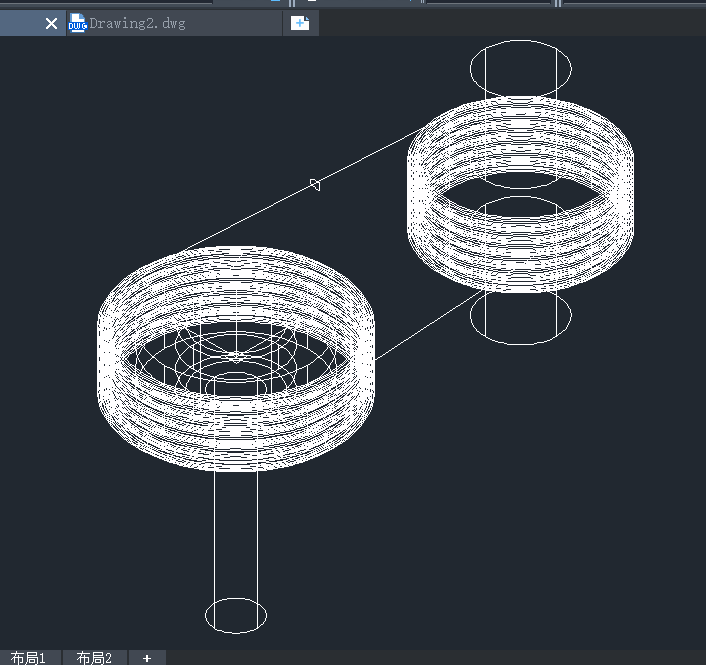
Task: Open the 布局2 layout tab
Action: click(x=95, y=658)
